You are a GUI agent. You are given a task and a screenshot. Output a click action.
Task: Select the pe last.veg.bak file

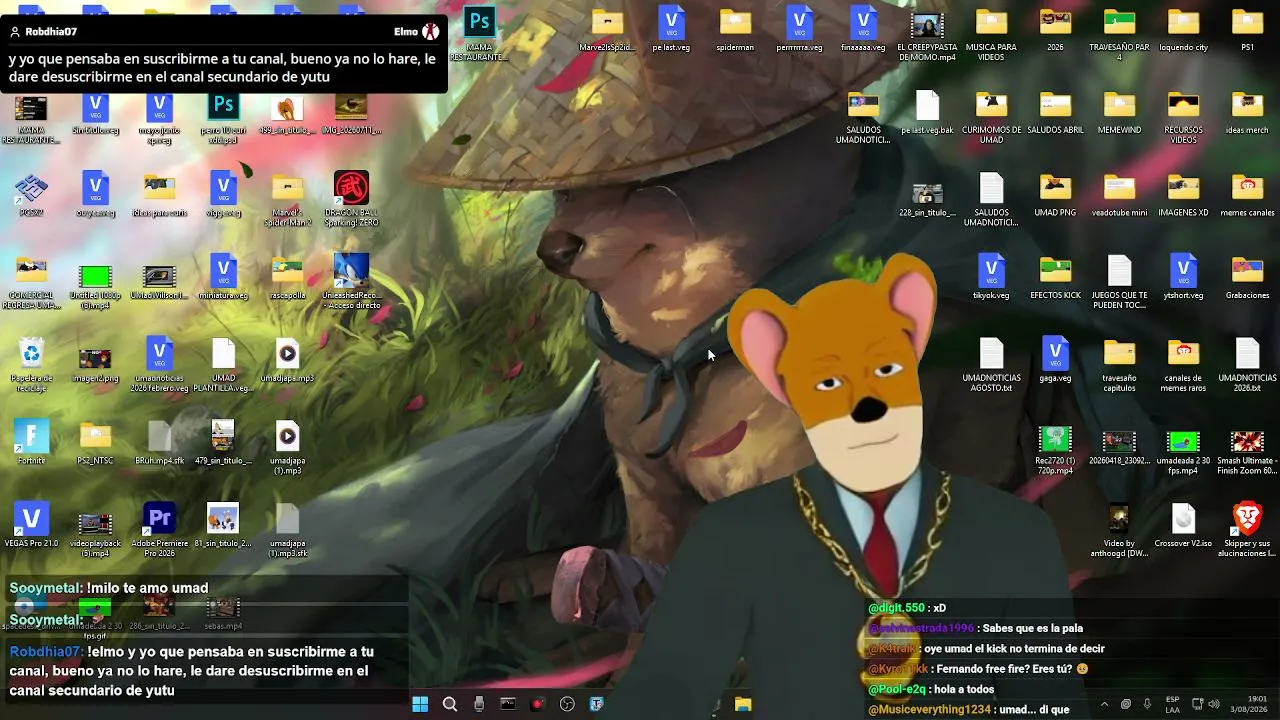(x=927, y=112)
